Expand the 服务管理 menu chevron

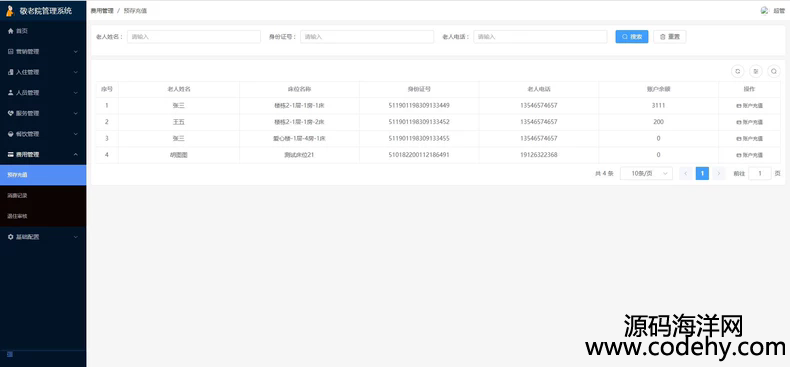pos(76,113)
